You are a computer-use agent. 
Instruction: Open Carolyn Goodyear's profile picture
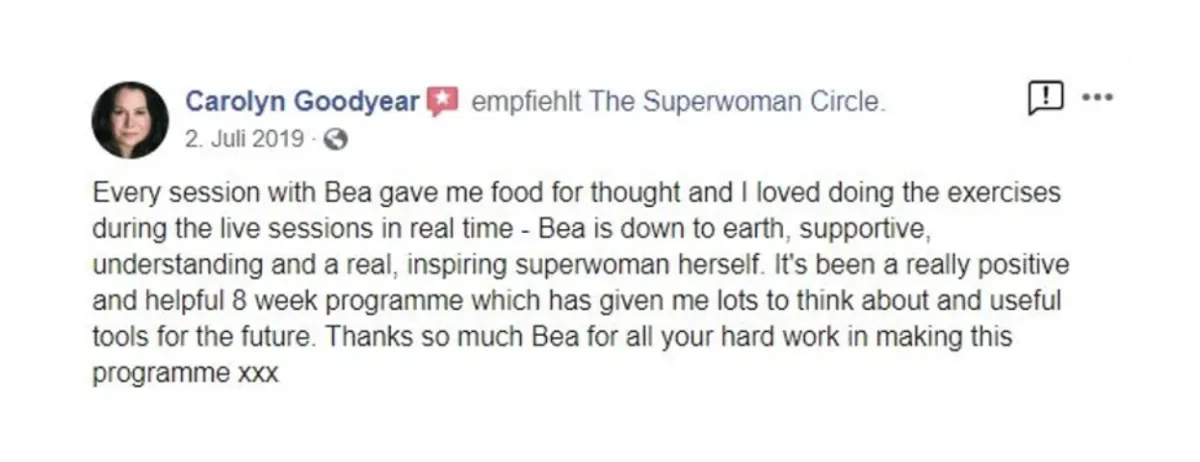pyautogui.click(x=130, y=120)
